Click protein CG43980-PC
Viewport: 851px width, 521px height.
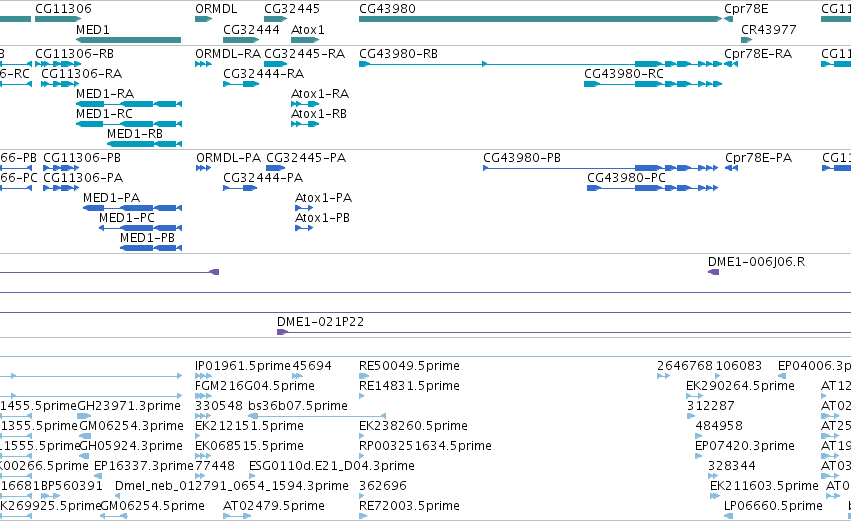click(653, 188)
